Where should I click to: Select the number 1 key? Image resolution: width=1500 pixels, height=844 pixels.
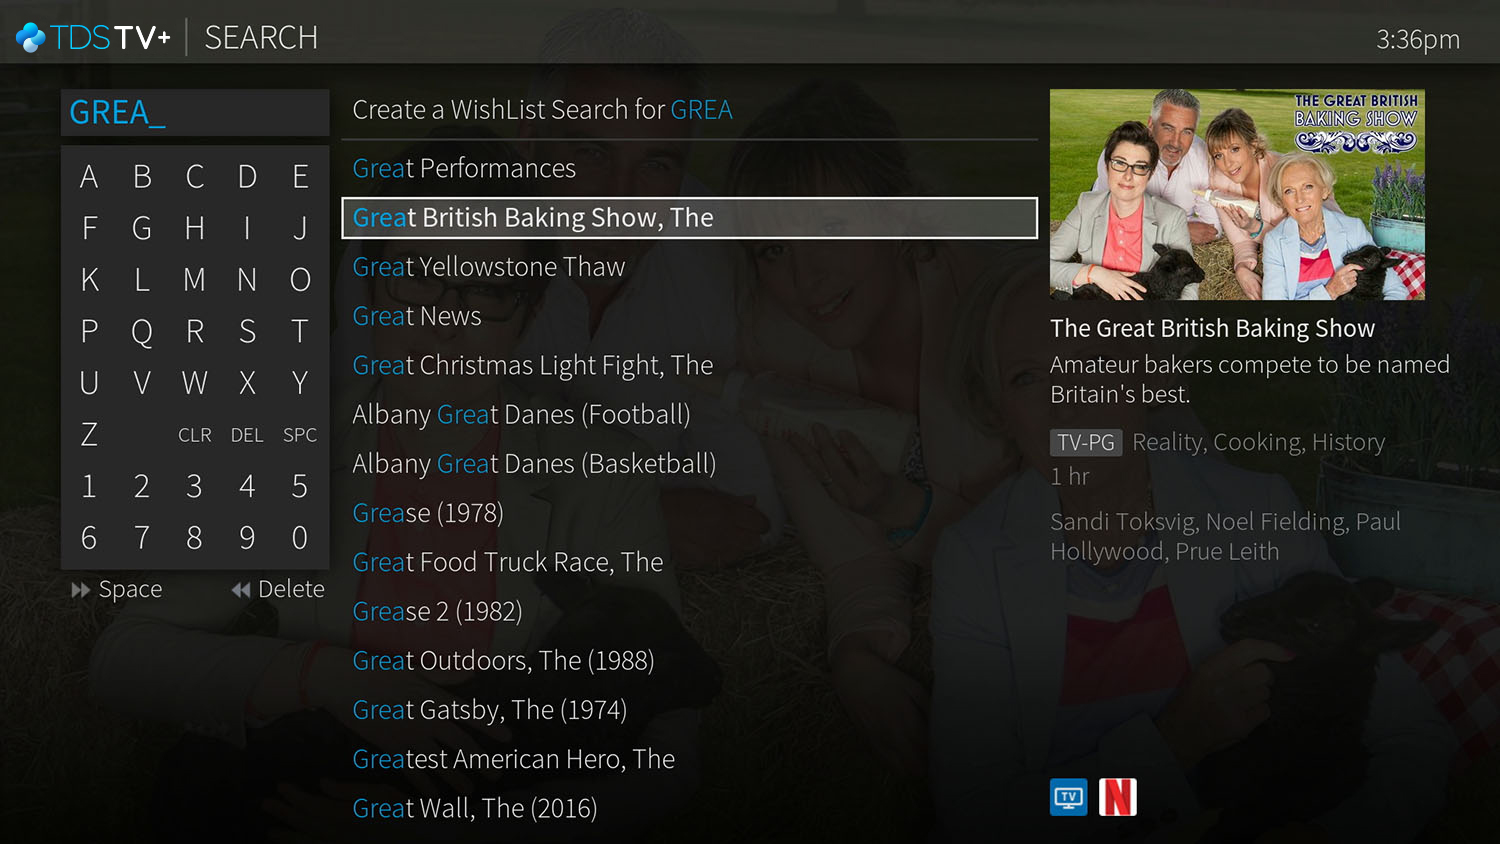tap(89, 487)
